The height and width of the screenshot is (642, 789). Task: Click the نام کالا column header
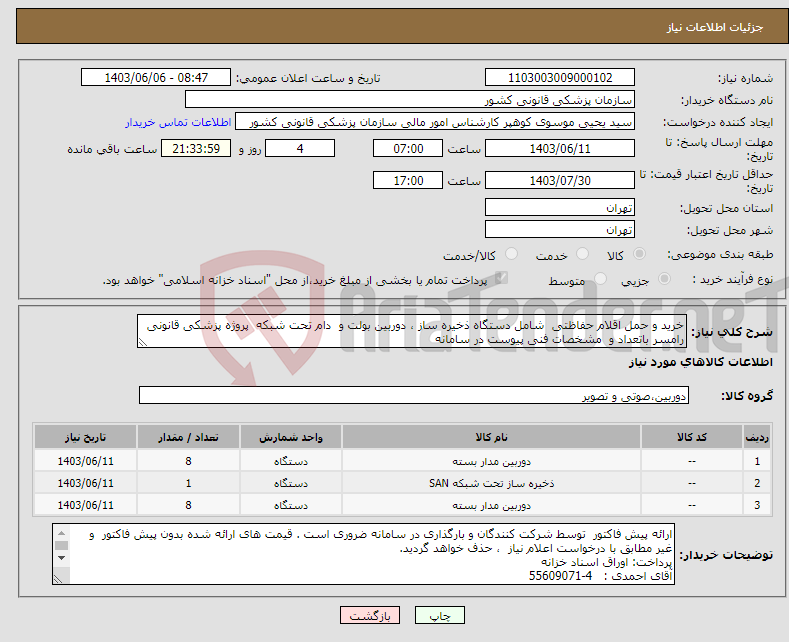pos(491,437)
